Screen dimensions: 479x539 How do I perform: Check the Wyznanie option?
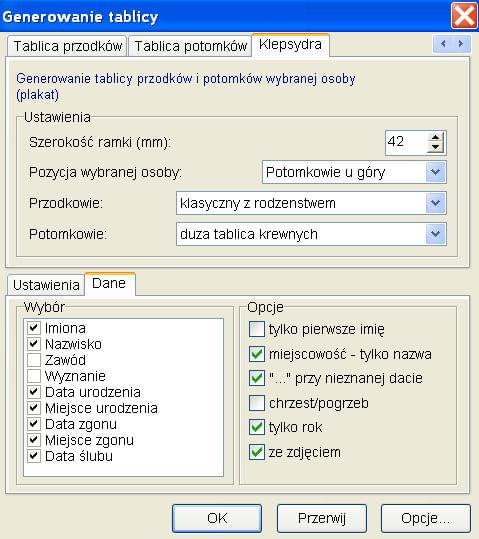(x=34, y=376)
